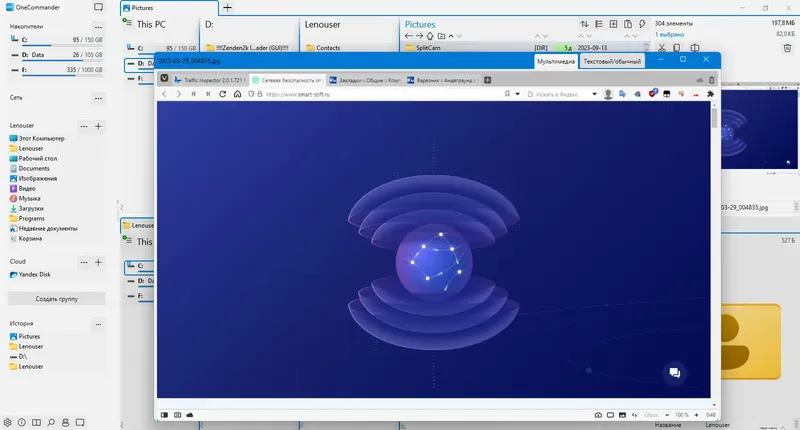This screenshot has width=800, height=430.
Task: Switch to the Мультимедиа preview tab
Action: coord(556,61)
